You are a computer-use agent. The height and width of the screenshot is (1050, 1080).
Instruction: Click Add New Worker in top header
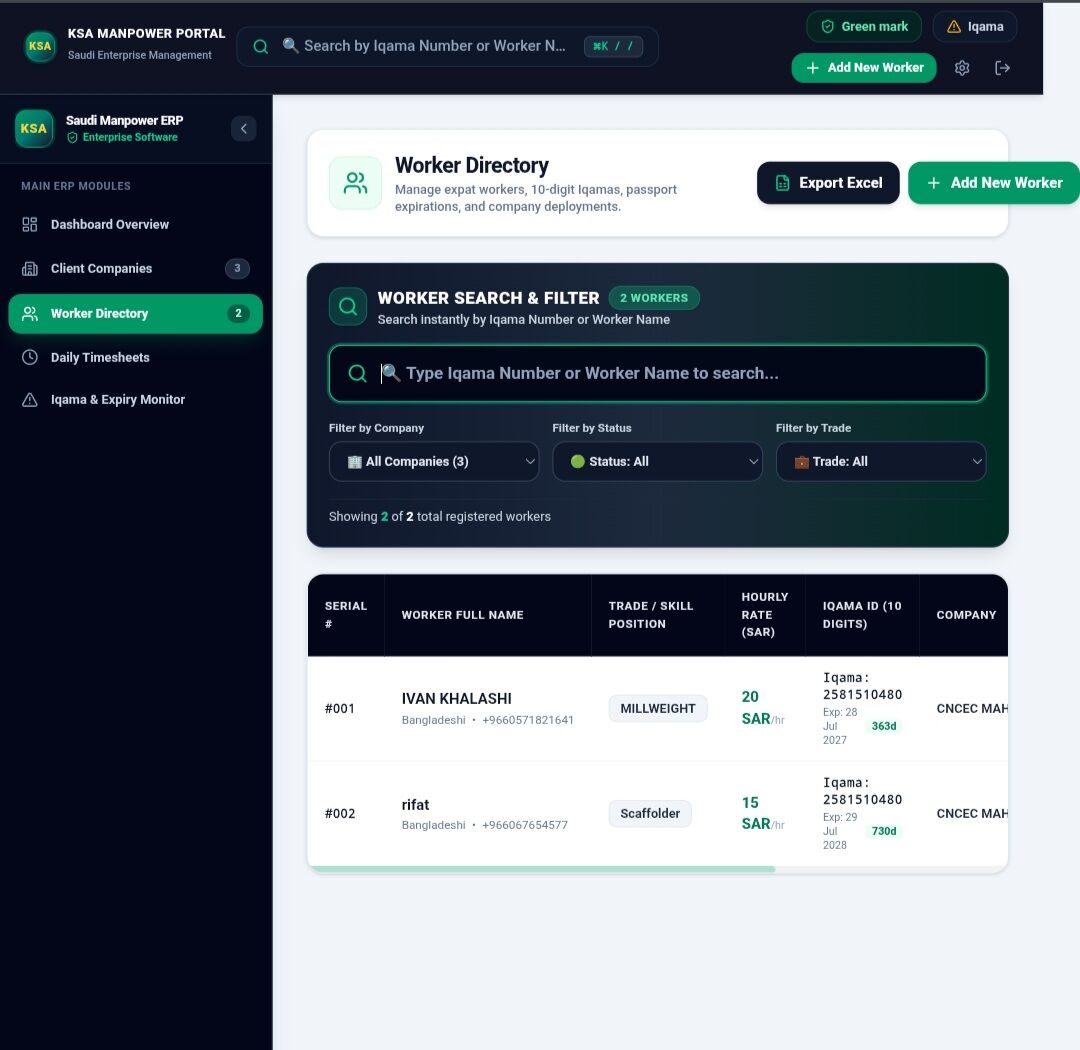(864, 68)
